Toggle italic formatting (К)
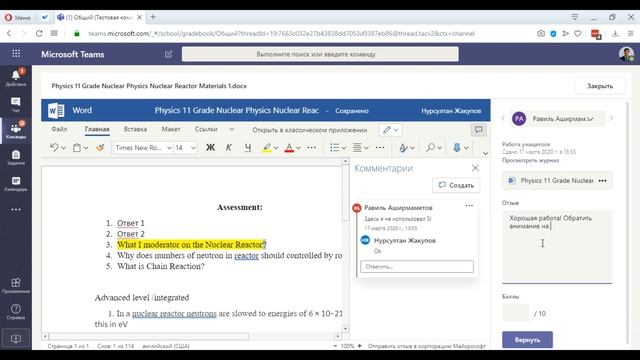 [229, 147]
